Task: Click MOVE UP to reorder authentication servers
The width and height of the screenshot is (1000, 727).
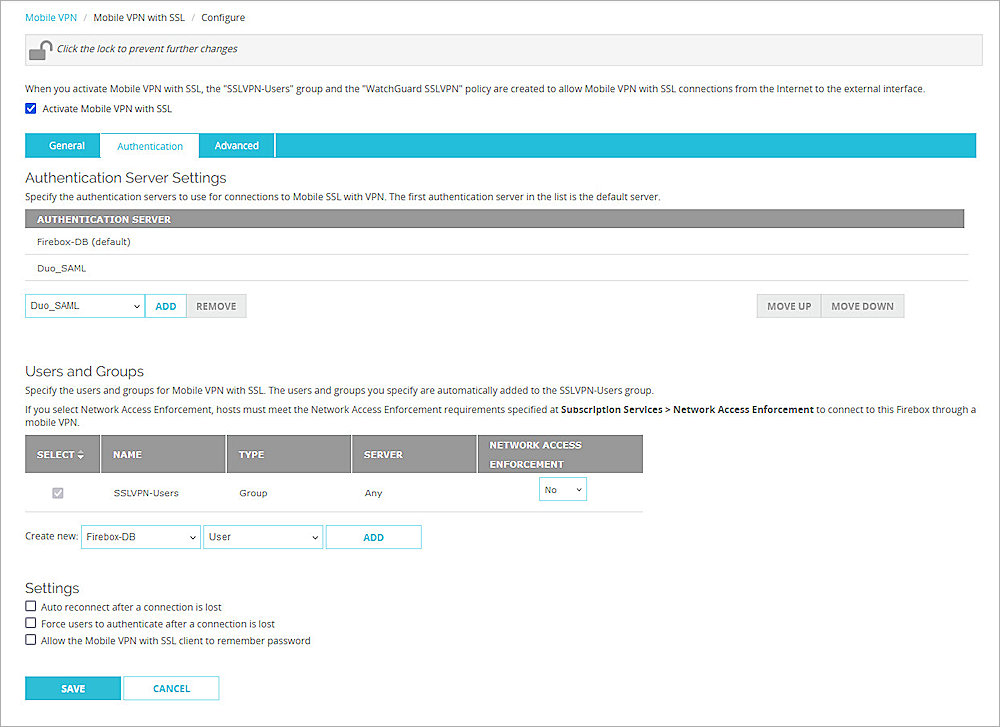Action: [788, 305]
